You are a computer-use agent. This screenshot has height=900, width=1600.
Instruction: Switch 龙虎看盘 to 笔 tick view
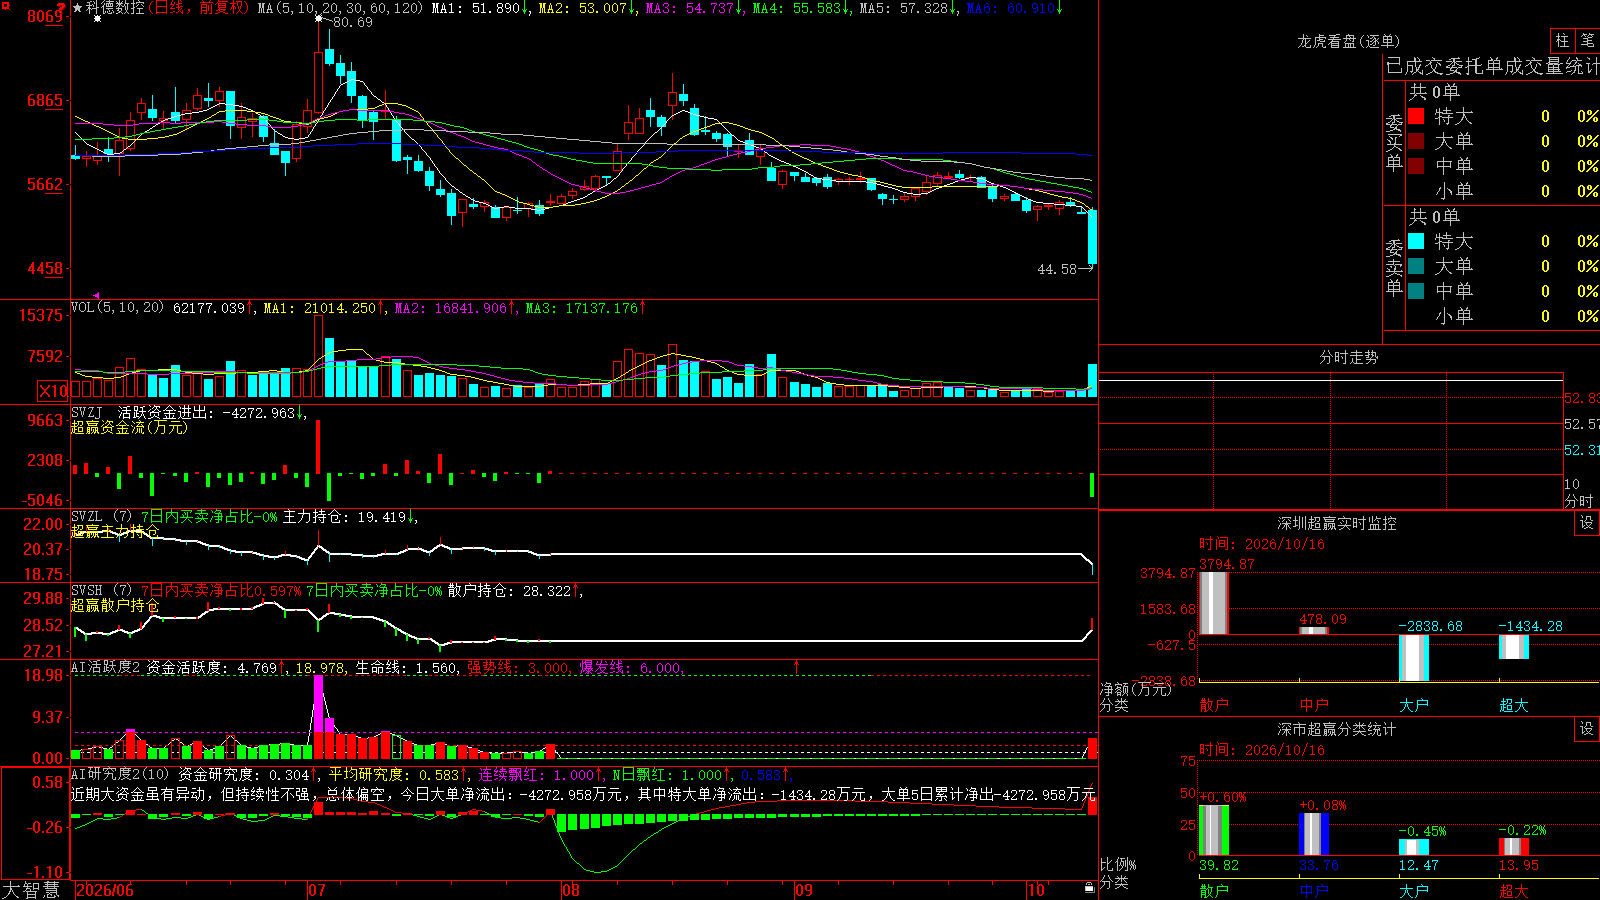tap(1587, 40)
